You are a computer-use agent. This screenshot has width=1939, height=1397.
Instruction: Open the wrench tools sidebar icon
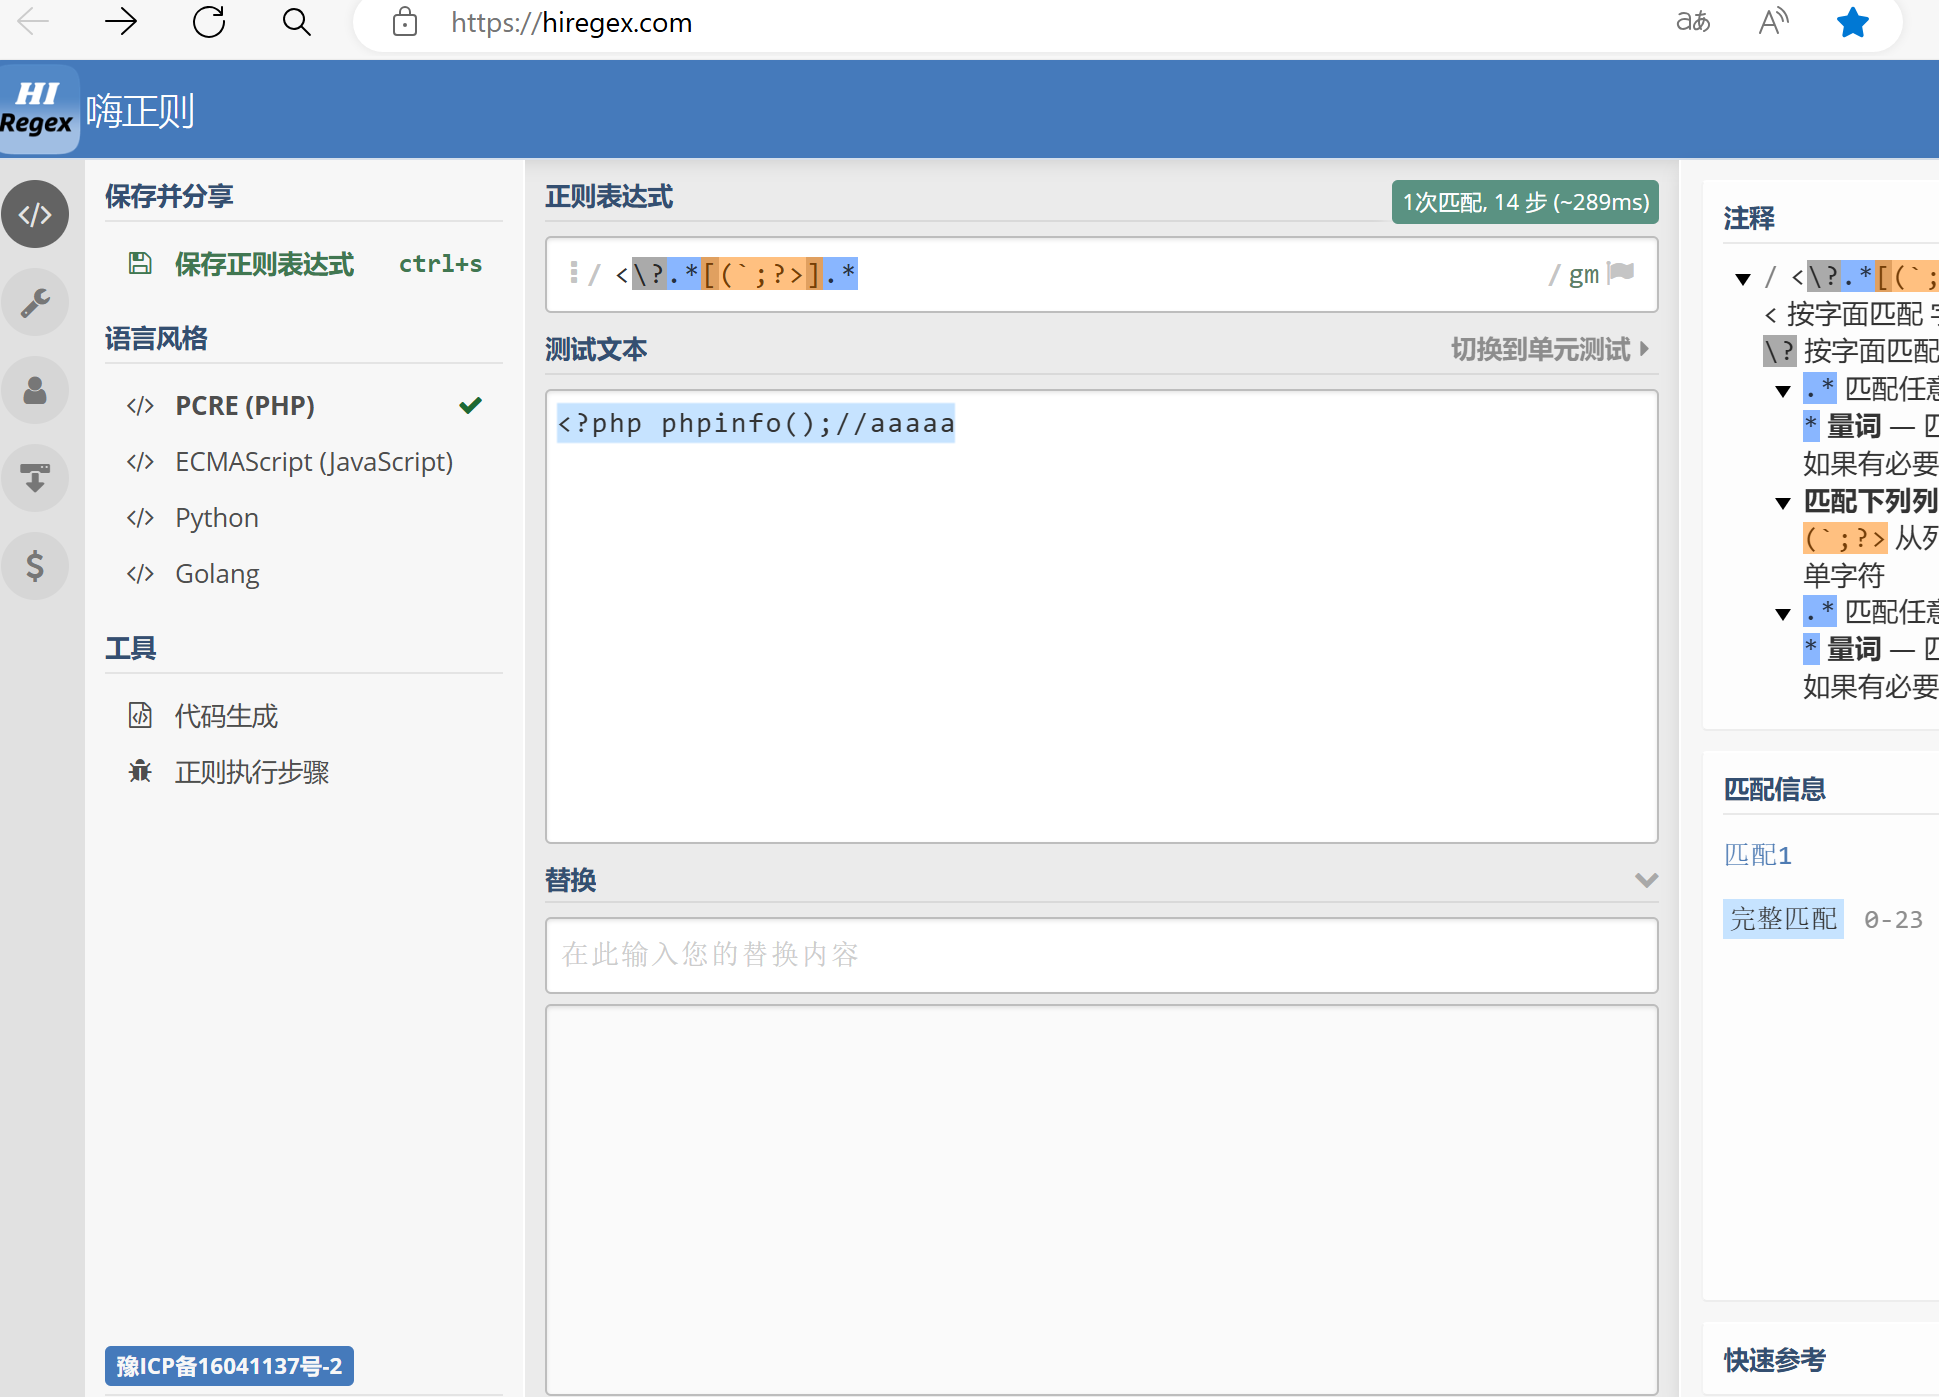click(35, 302)
